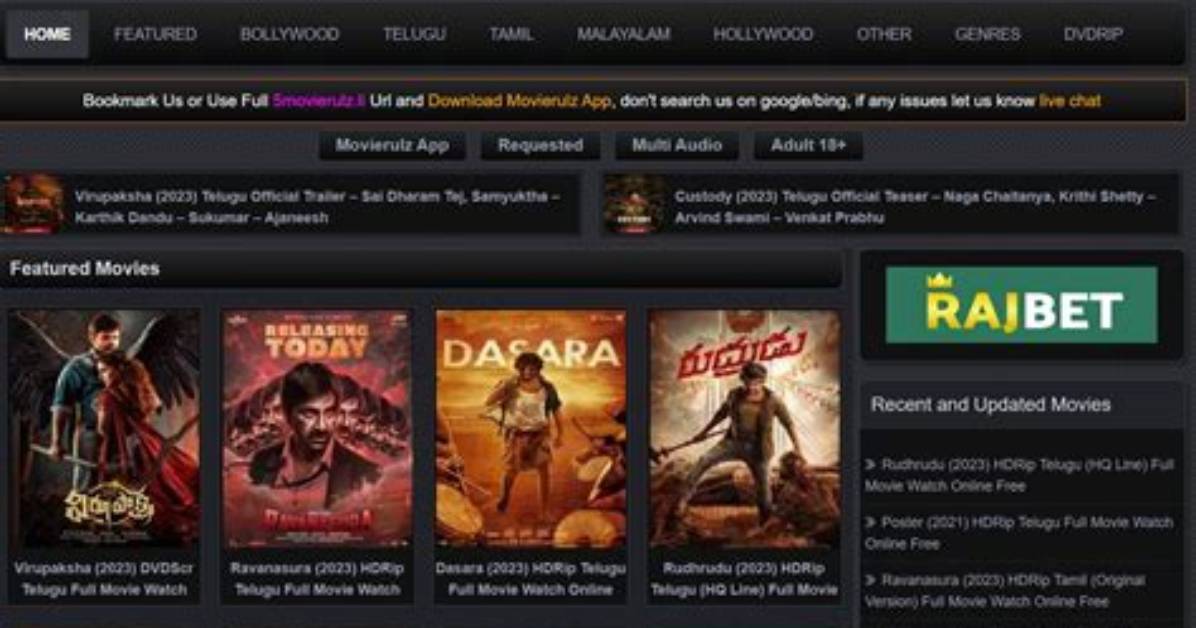This screenshot has height=628, width=1196.
Task: Click the Download Movierulz App link
Action: 519,101
